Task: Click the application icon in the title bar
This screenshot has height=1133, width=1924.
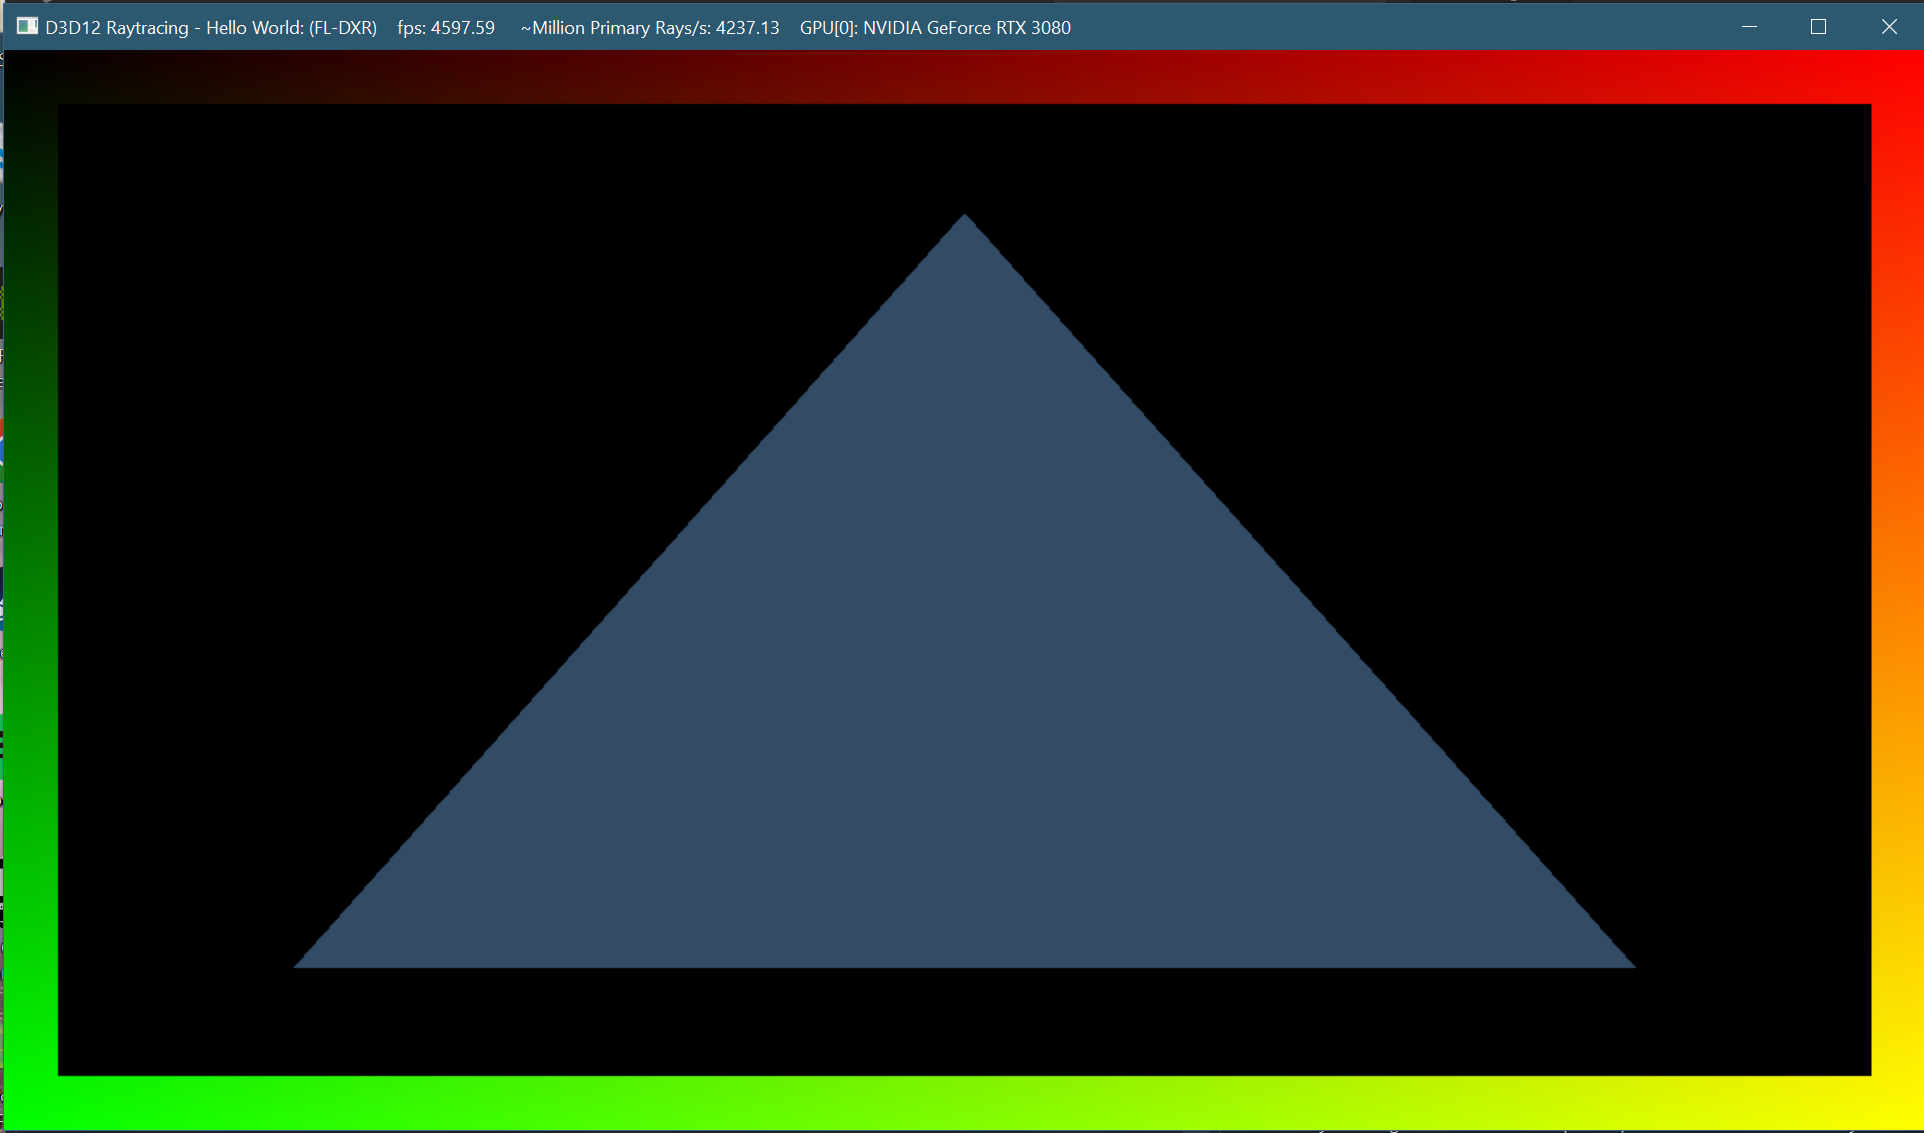Action: (x=27, y=27)
